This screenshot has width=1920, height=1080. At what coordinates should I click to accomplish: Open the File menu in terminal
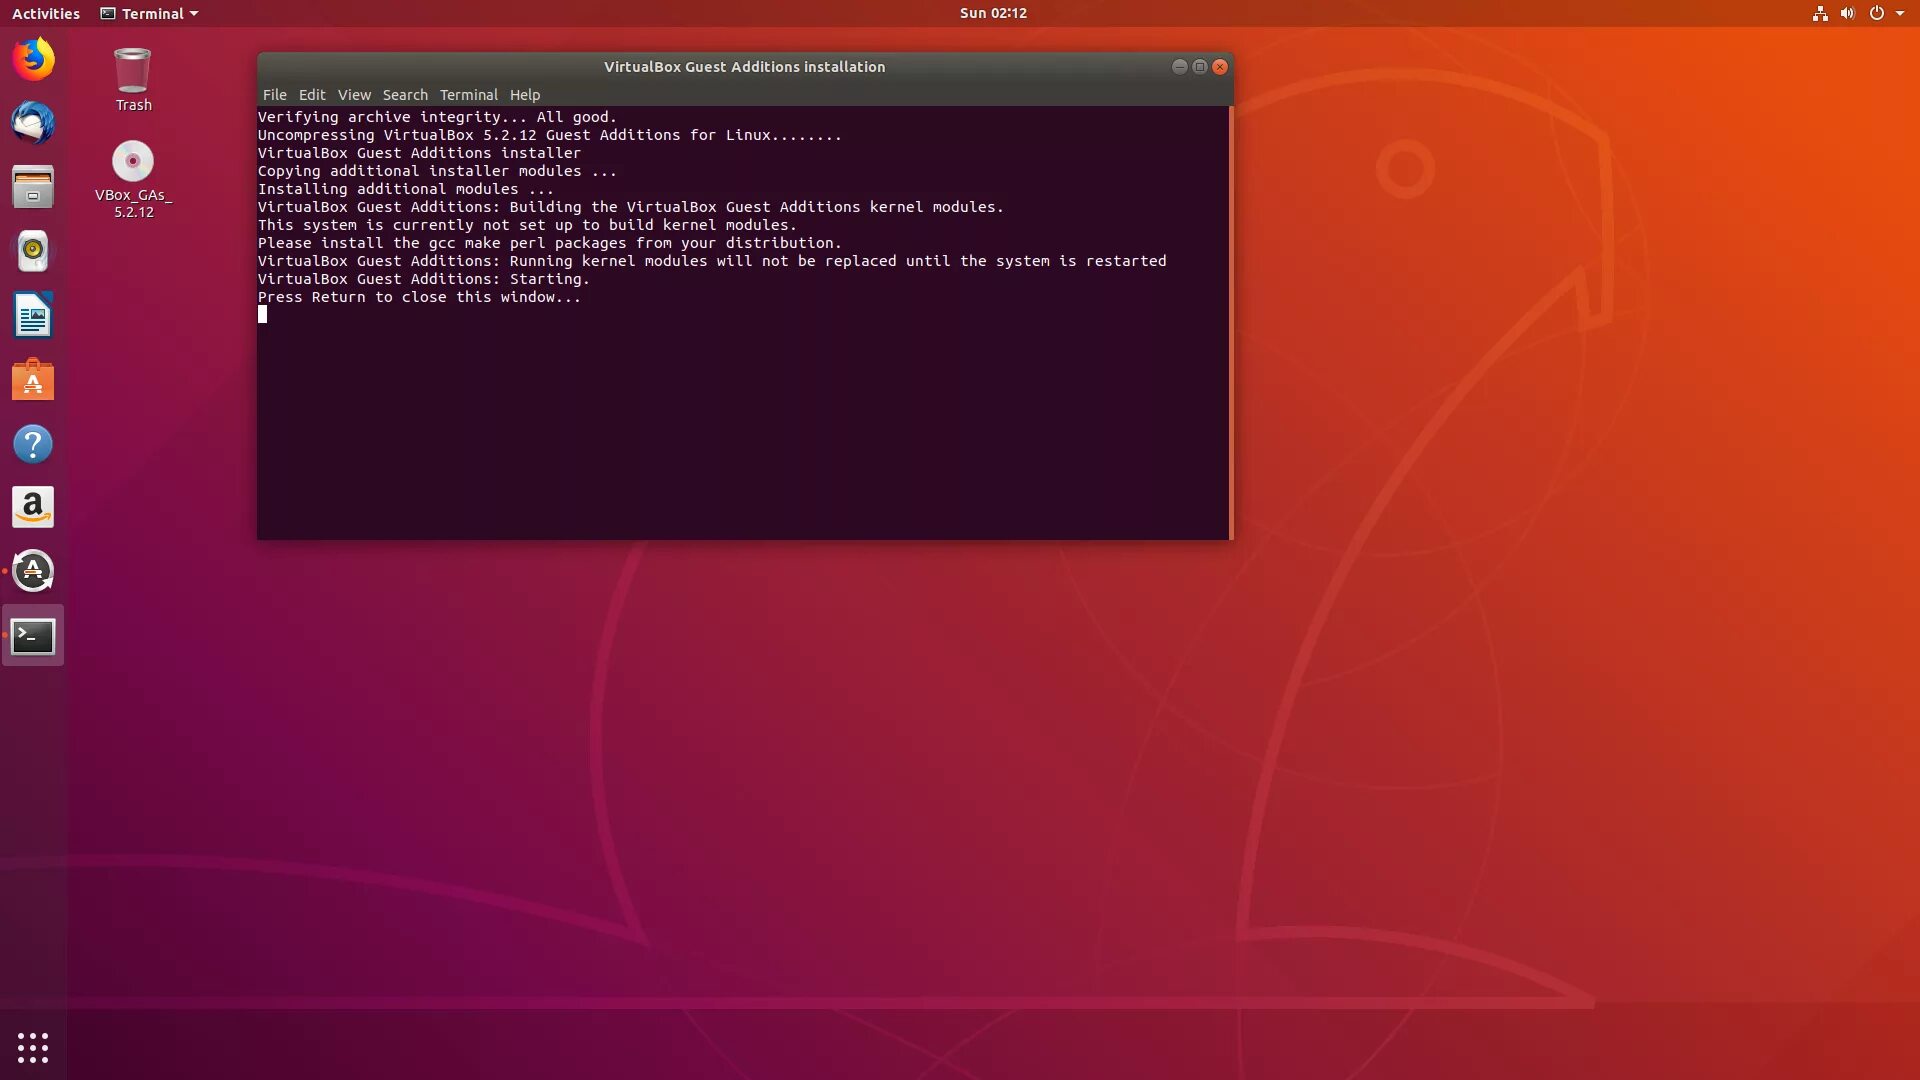click(274, 95)
